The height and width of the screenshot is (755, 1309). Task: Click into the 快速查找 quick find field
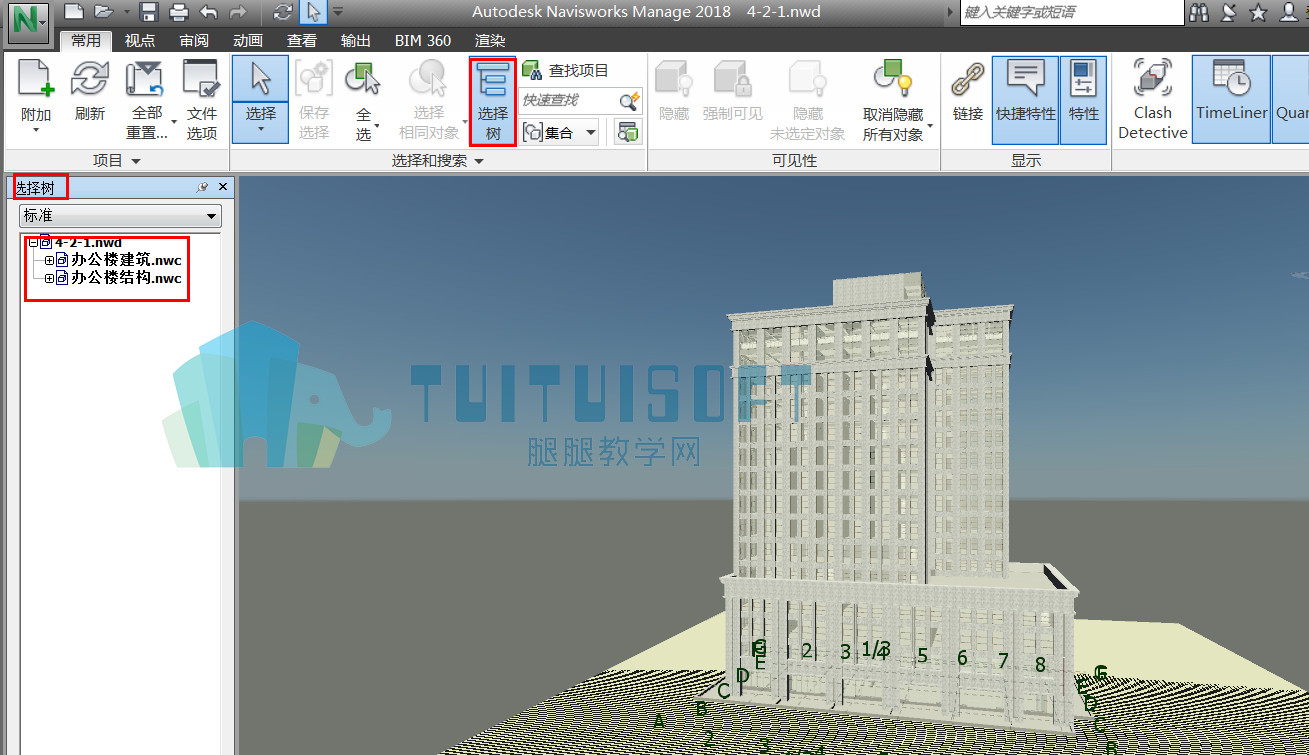pyautogui.click(x=569, y=101)
